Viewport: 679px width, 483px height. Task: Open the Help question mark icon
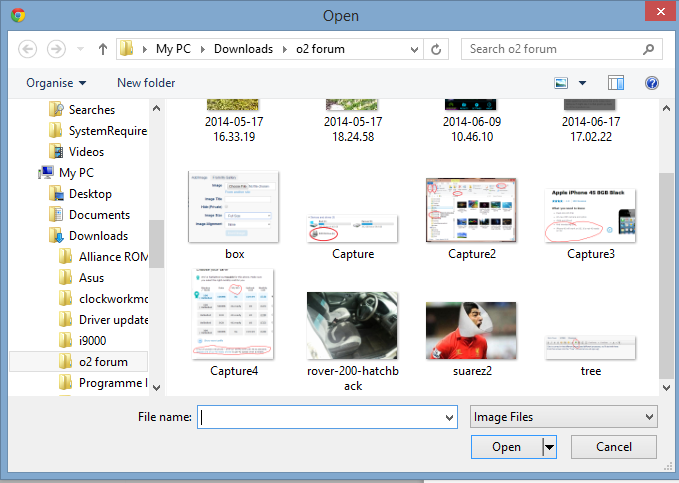pos(651,83)
